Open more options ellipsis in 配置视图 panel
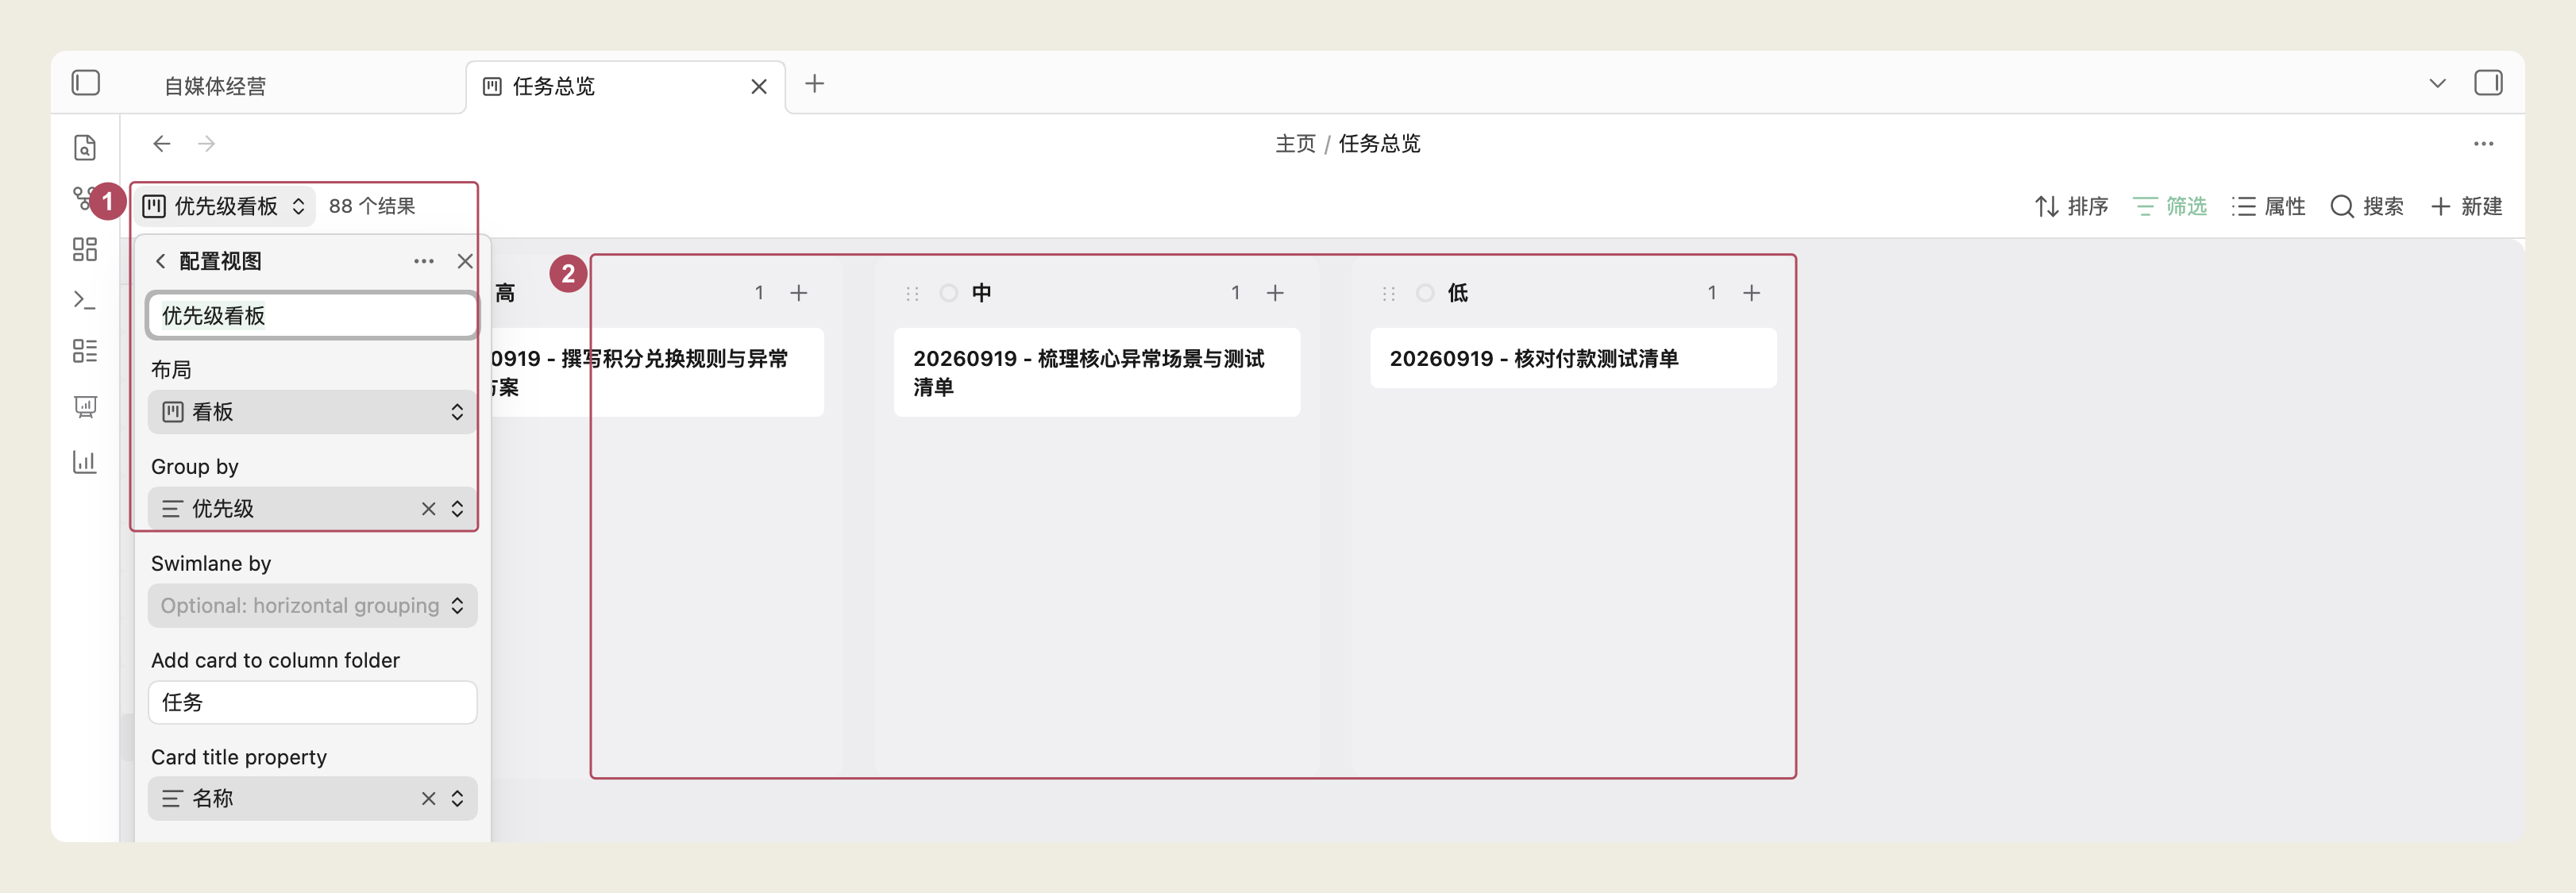This screenshot has height=893, width=2576. (424, 261)
